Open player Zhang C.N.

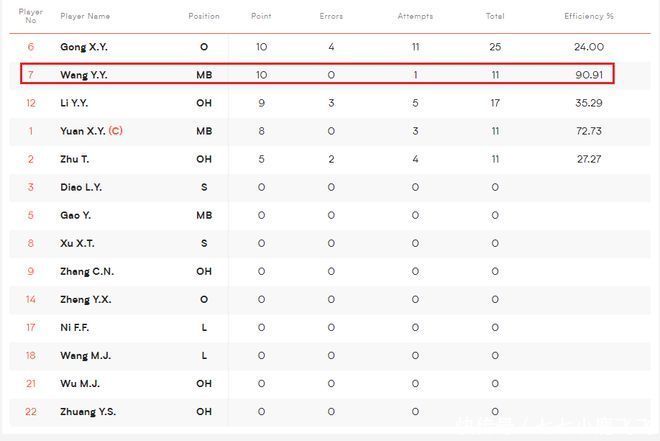point(87,271)
